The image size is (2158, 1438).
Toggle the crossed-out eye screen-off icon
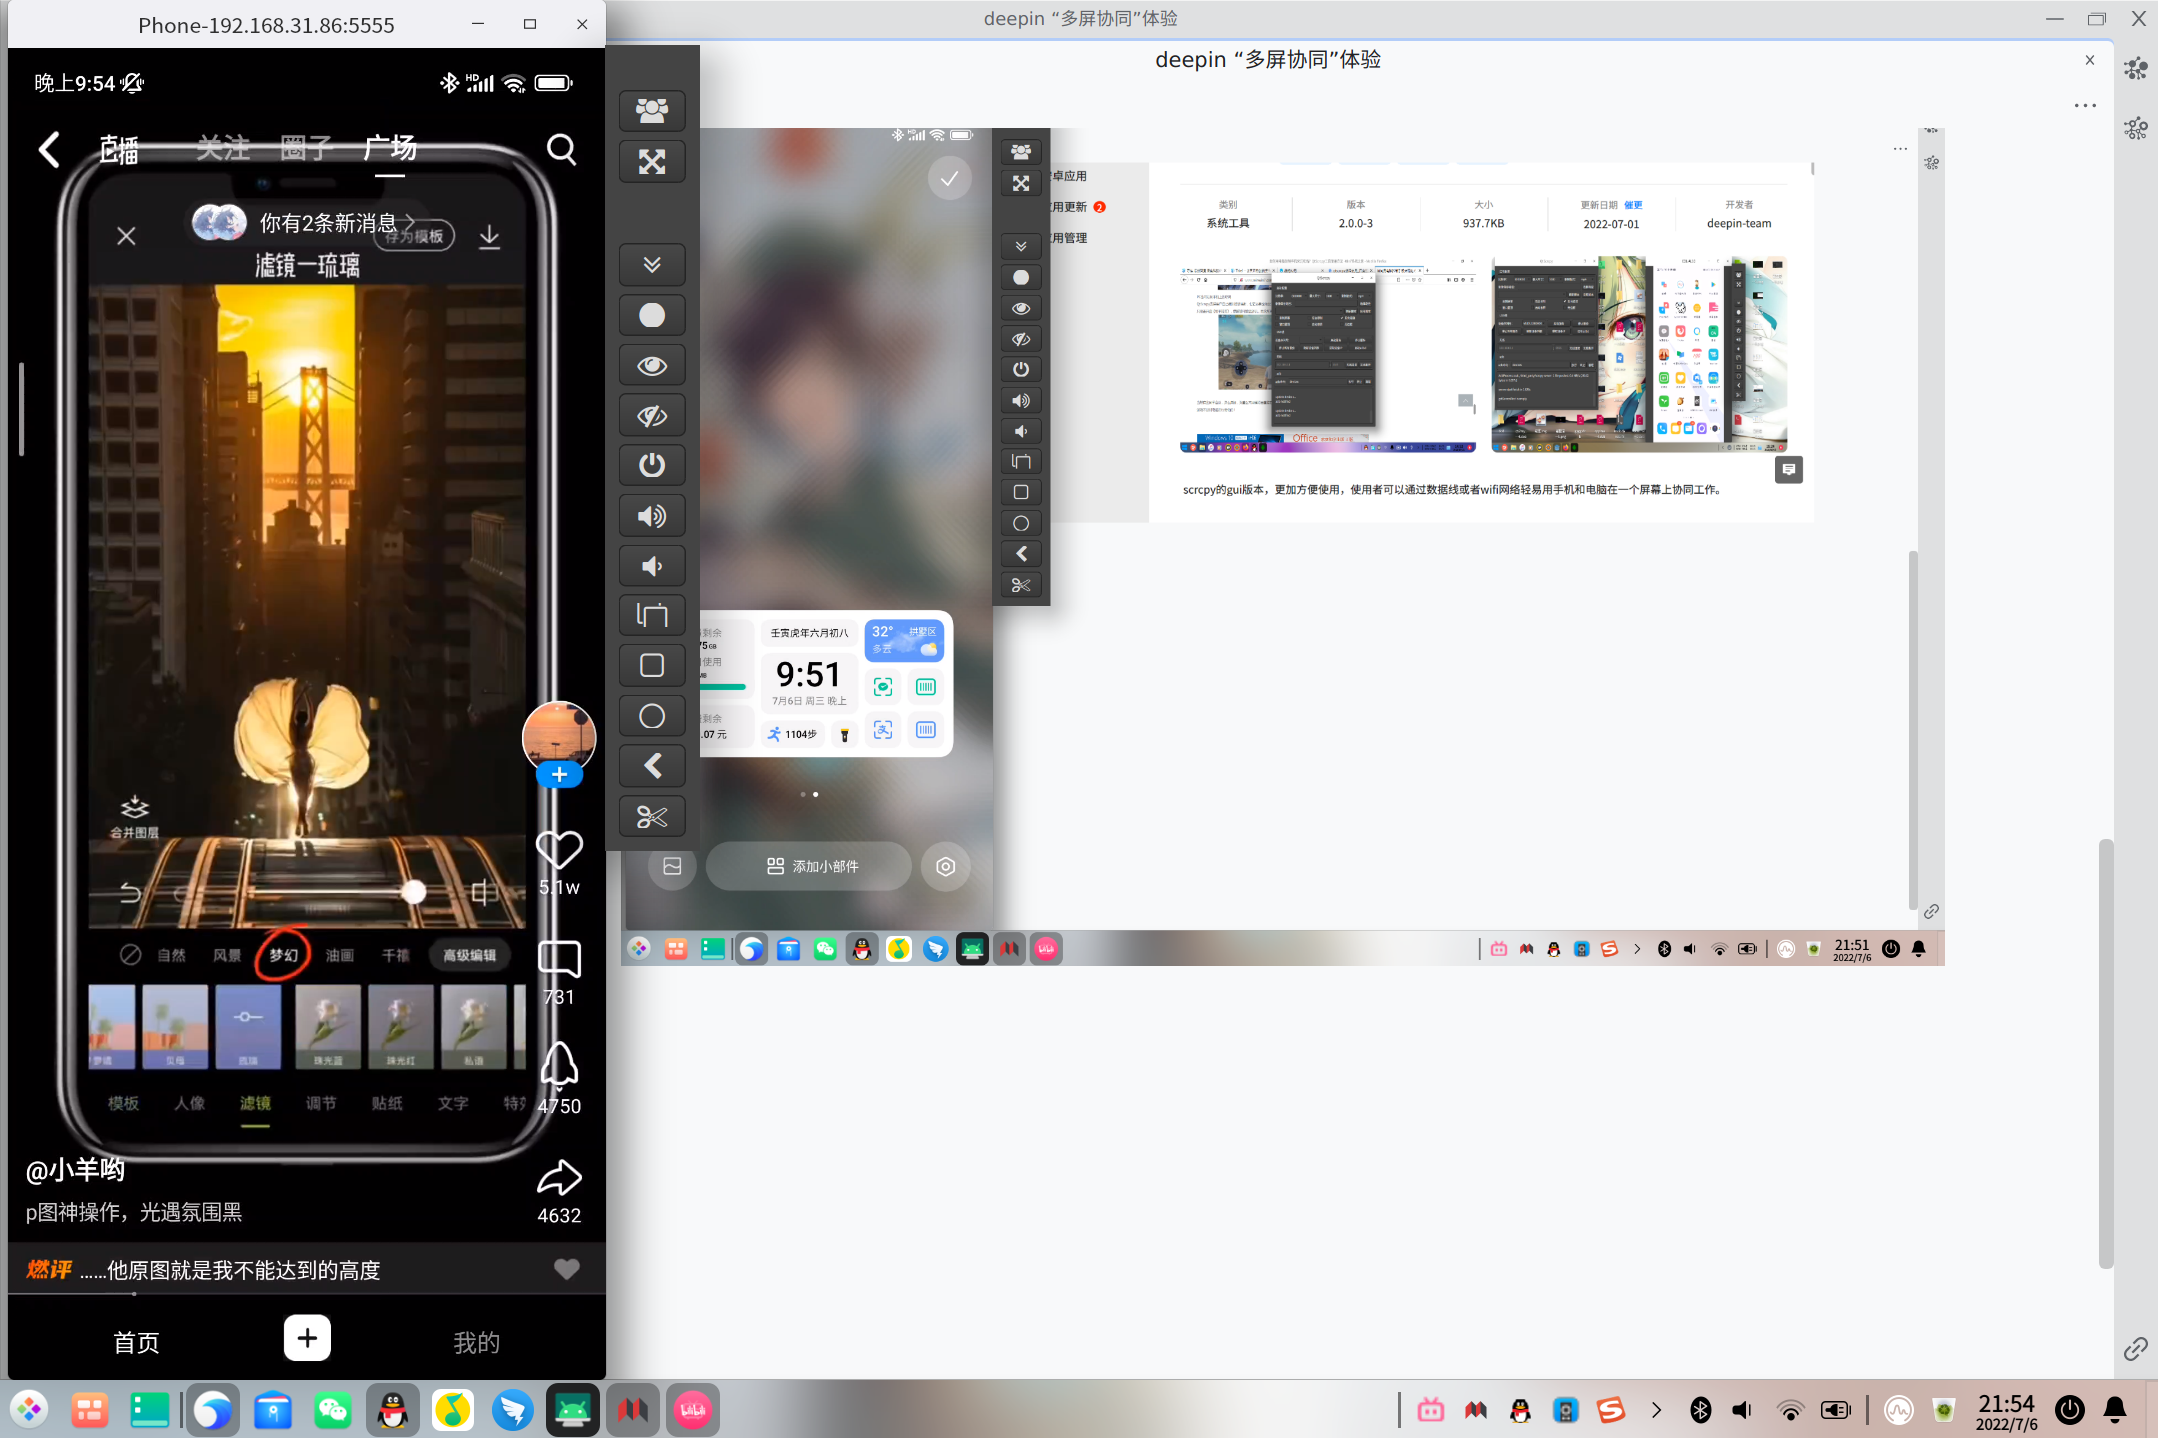(x=652, y=415)
